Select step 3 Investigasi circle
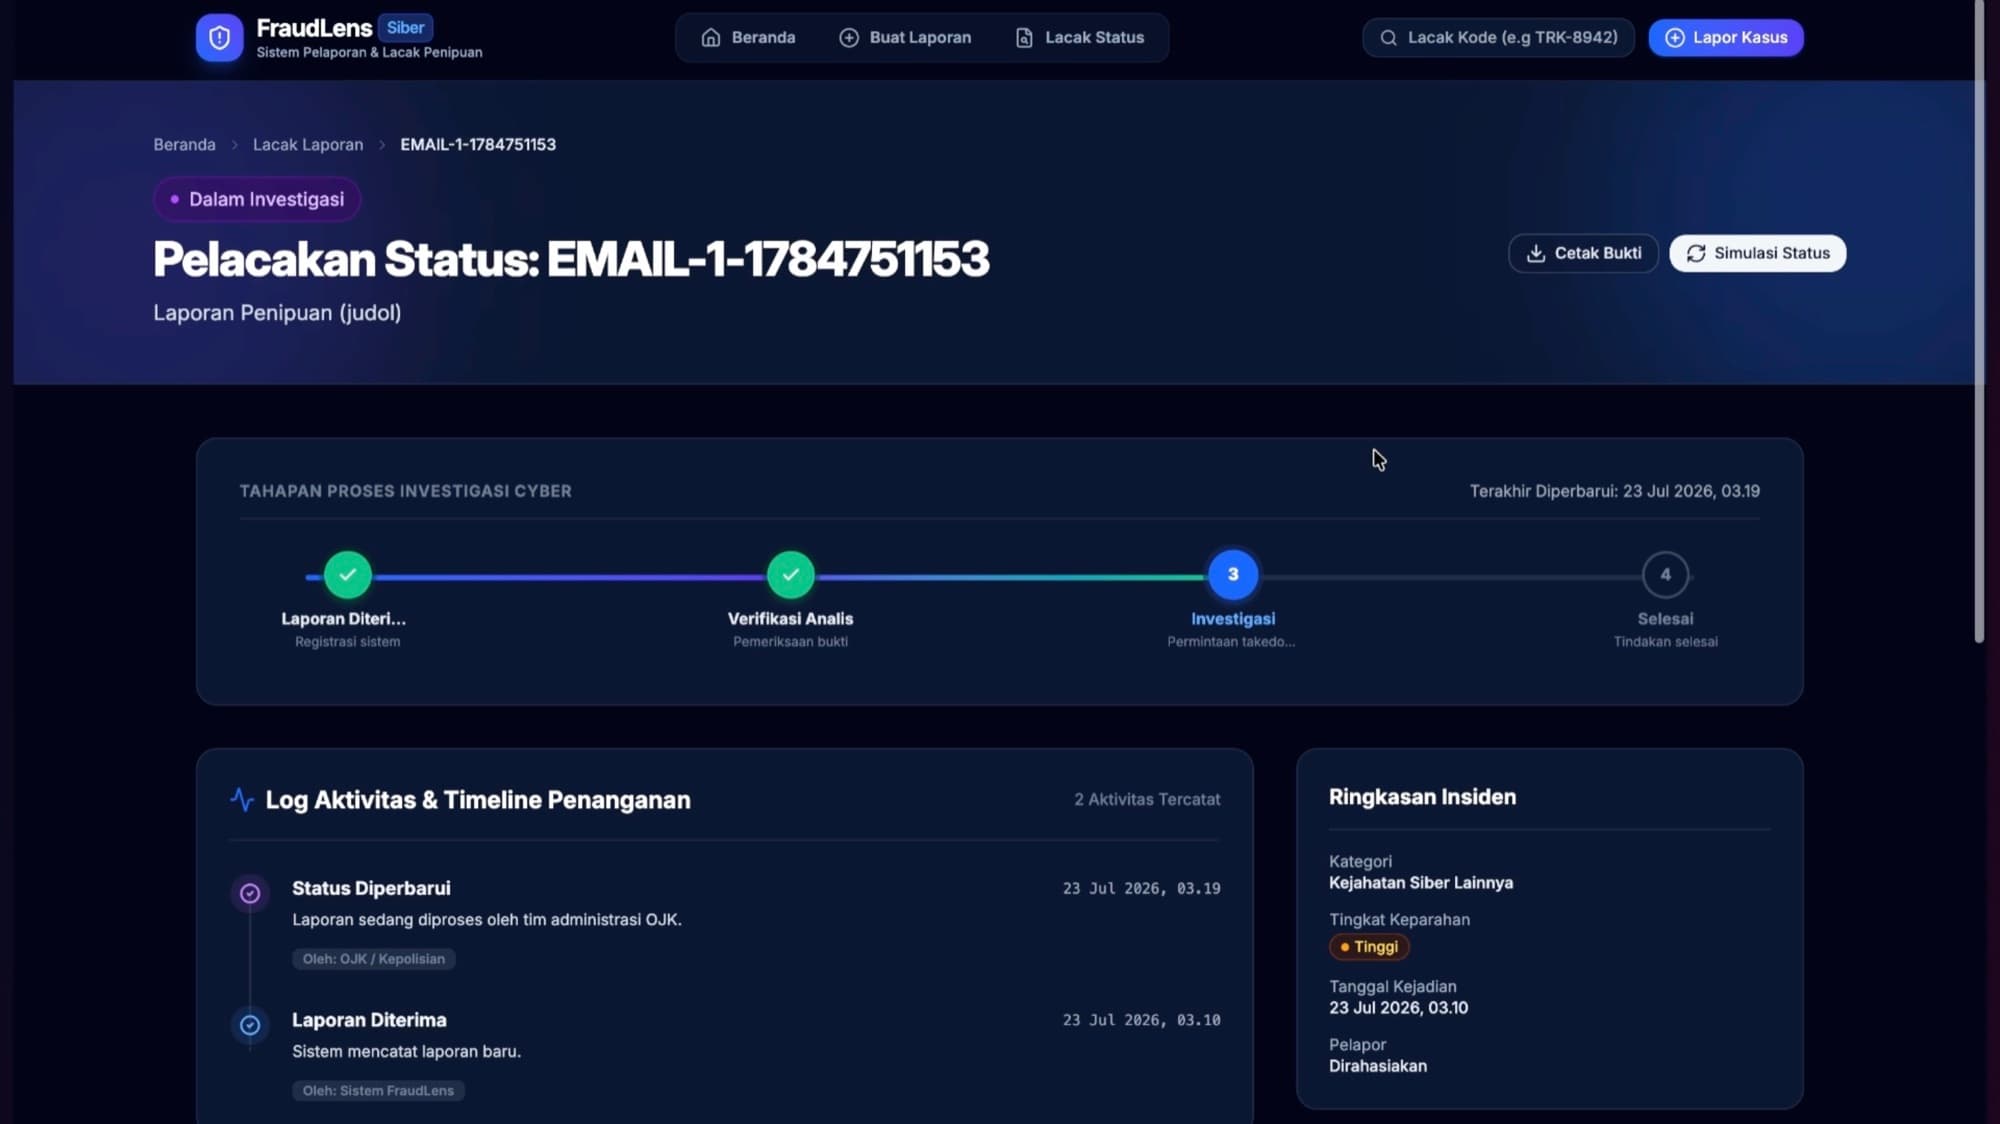The height and width of the screenshot is (1124, 2000). pos(1232,575)
